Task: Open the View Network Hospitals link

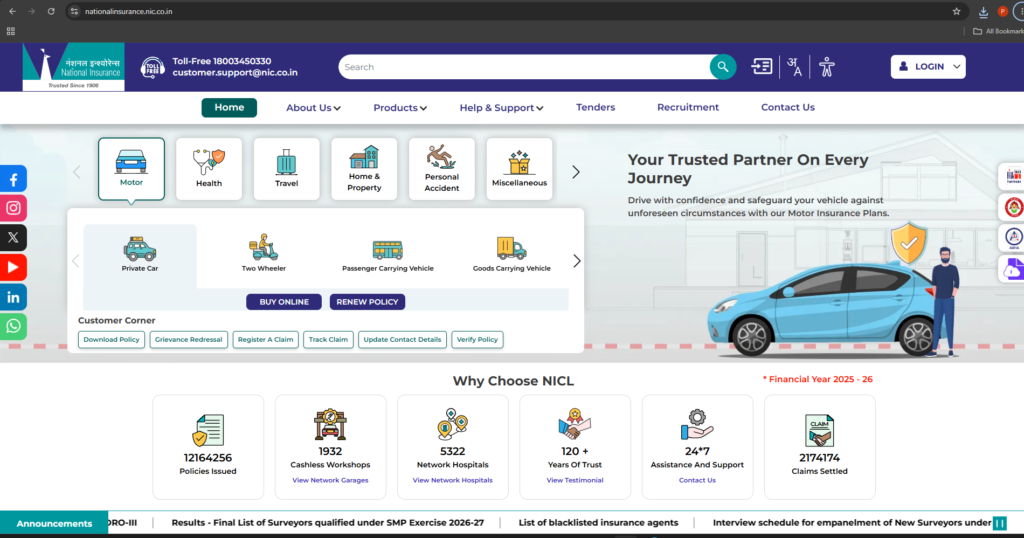Action: 453,480
